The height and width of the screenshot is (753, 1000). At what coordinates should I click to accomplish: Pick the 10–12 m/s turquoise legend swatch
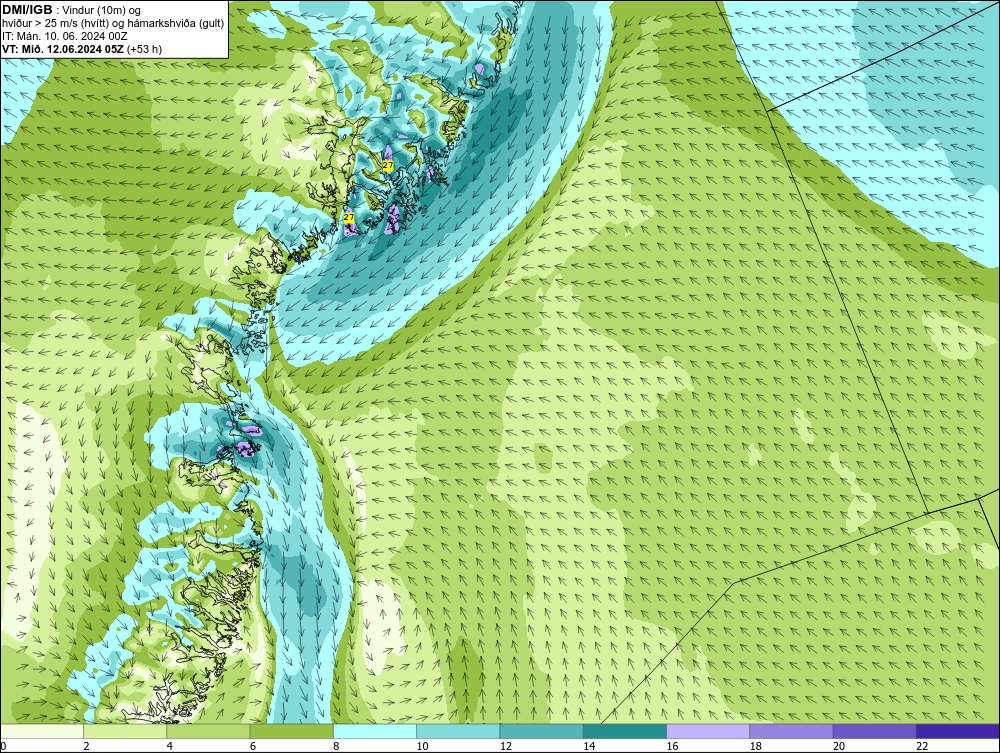click(458, 731)
